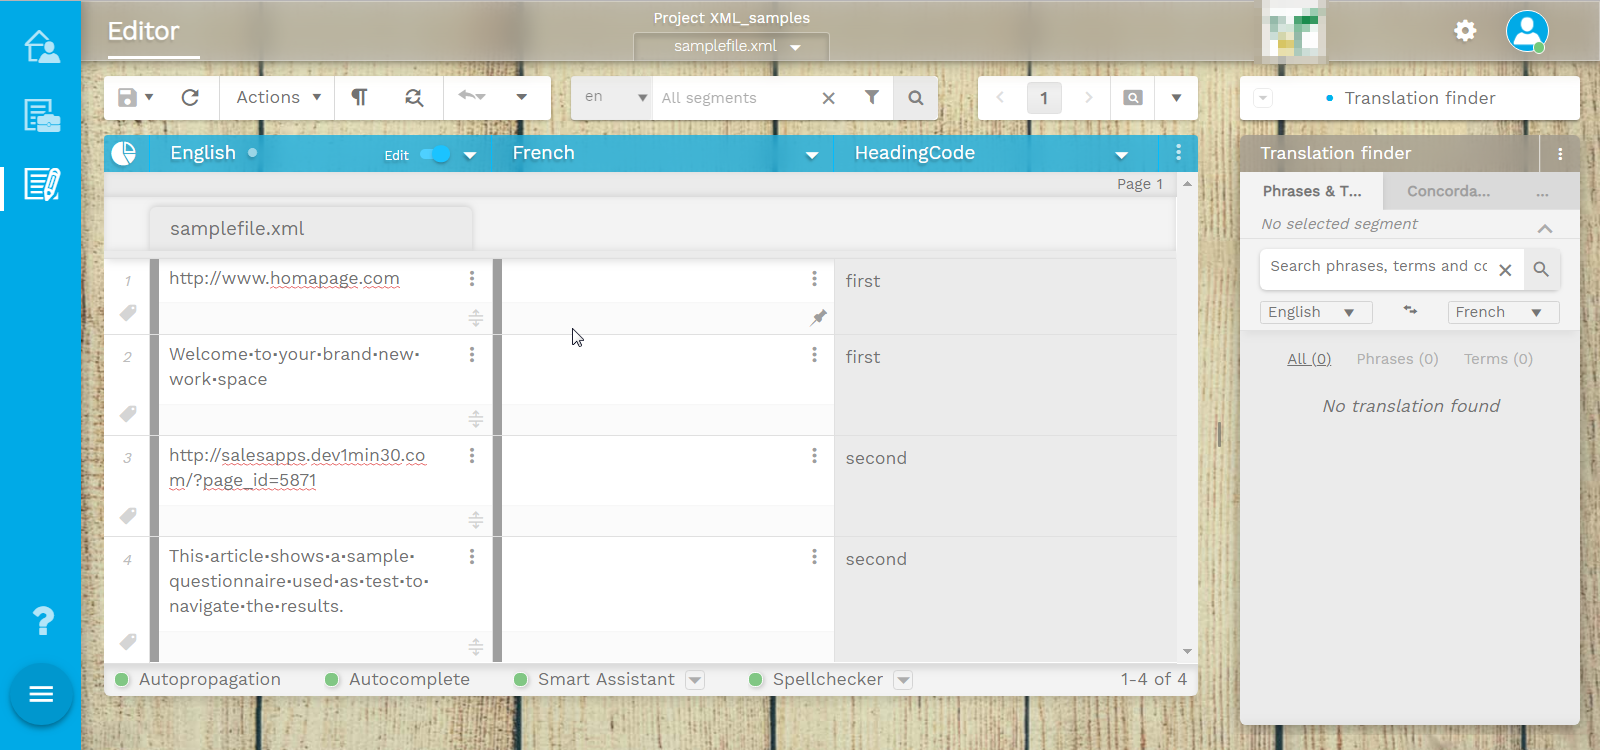Open the user profile avatar
The image size is (1600, 750).
click(1526, 31)
